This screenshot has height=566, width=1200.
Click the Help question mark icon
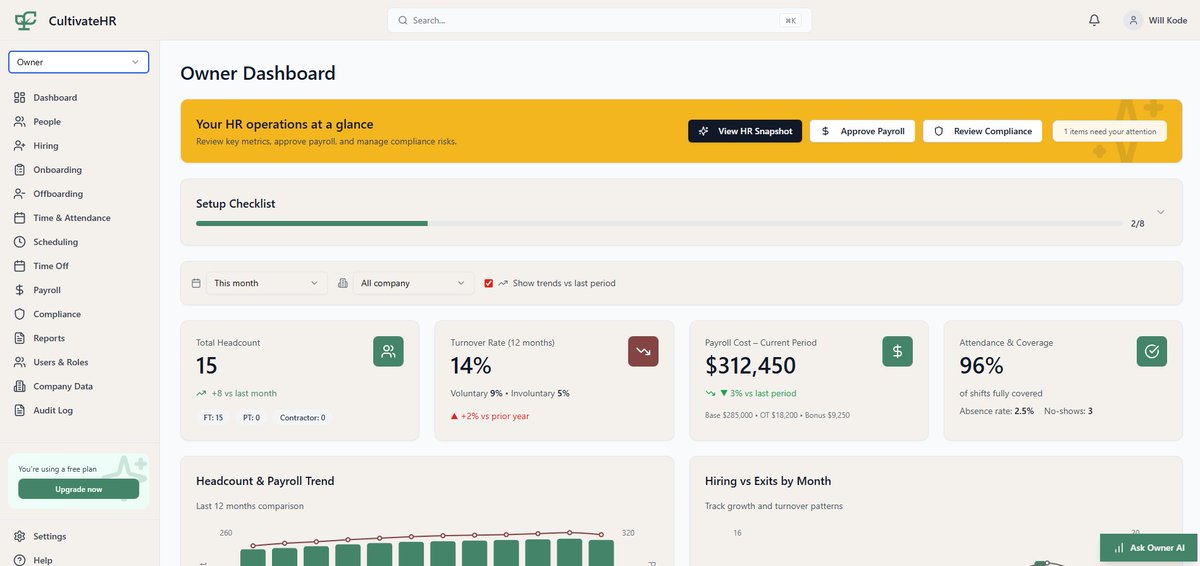[x=20, y=560]
